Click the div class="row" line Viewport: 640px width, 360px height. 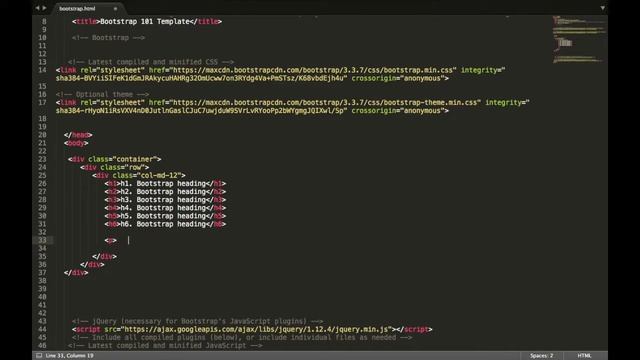tap(114, 167)
